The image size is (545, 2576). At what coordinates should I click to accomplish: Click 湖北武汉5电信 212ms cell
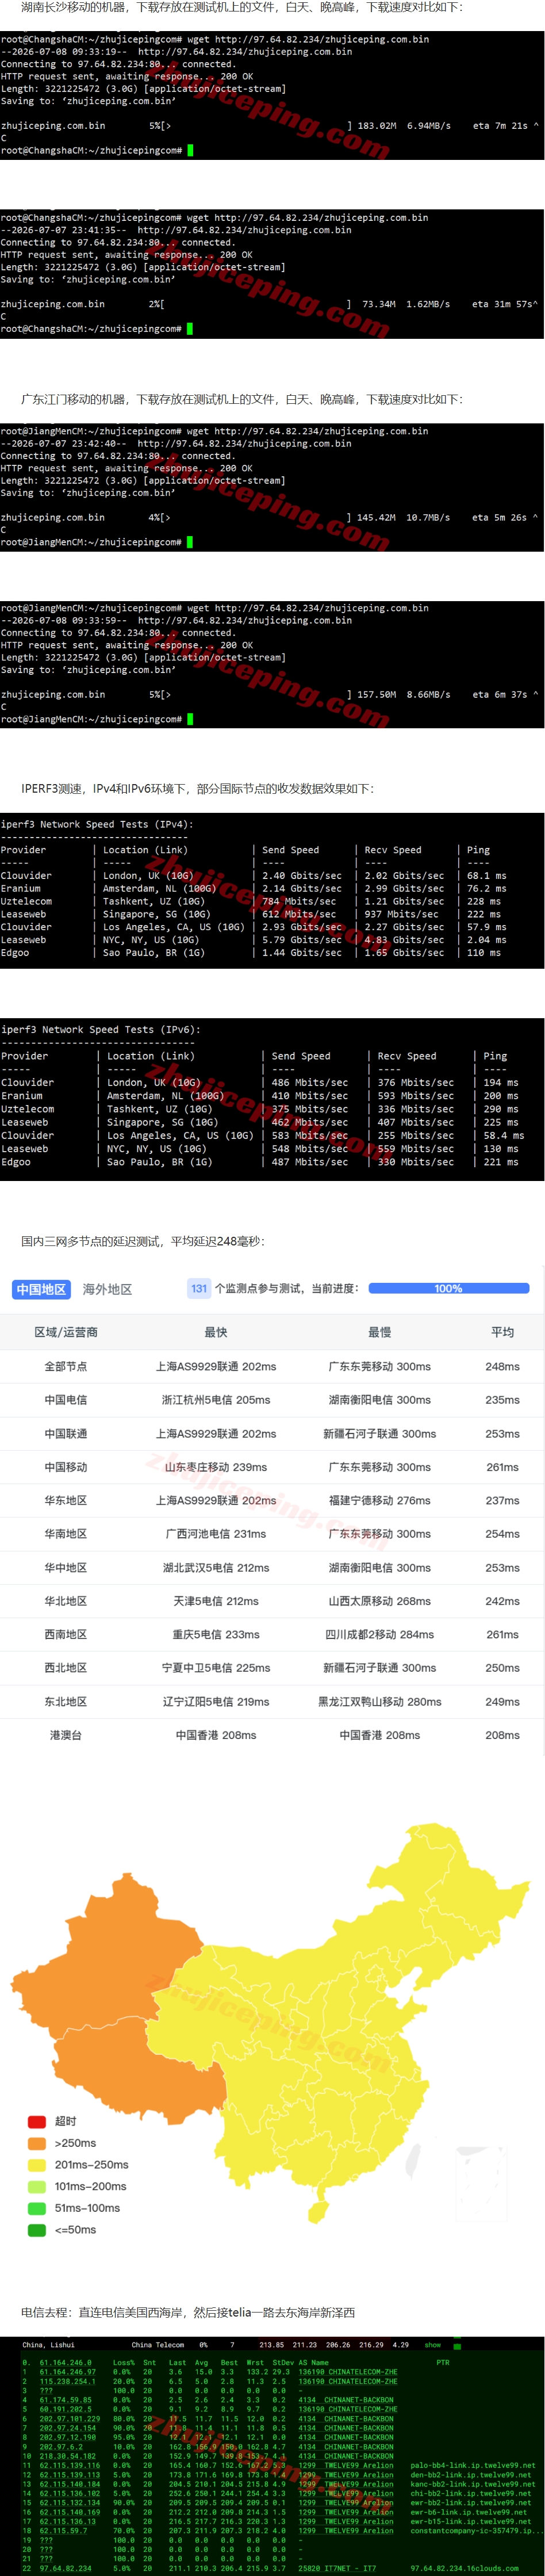pos(216,1568)
